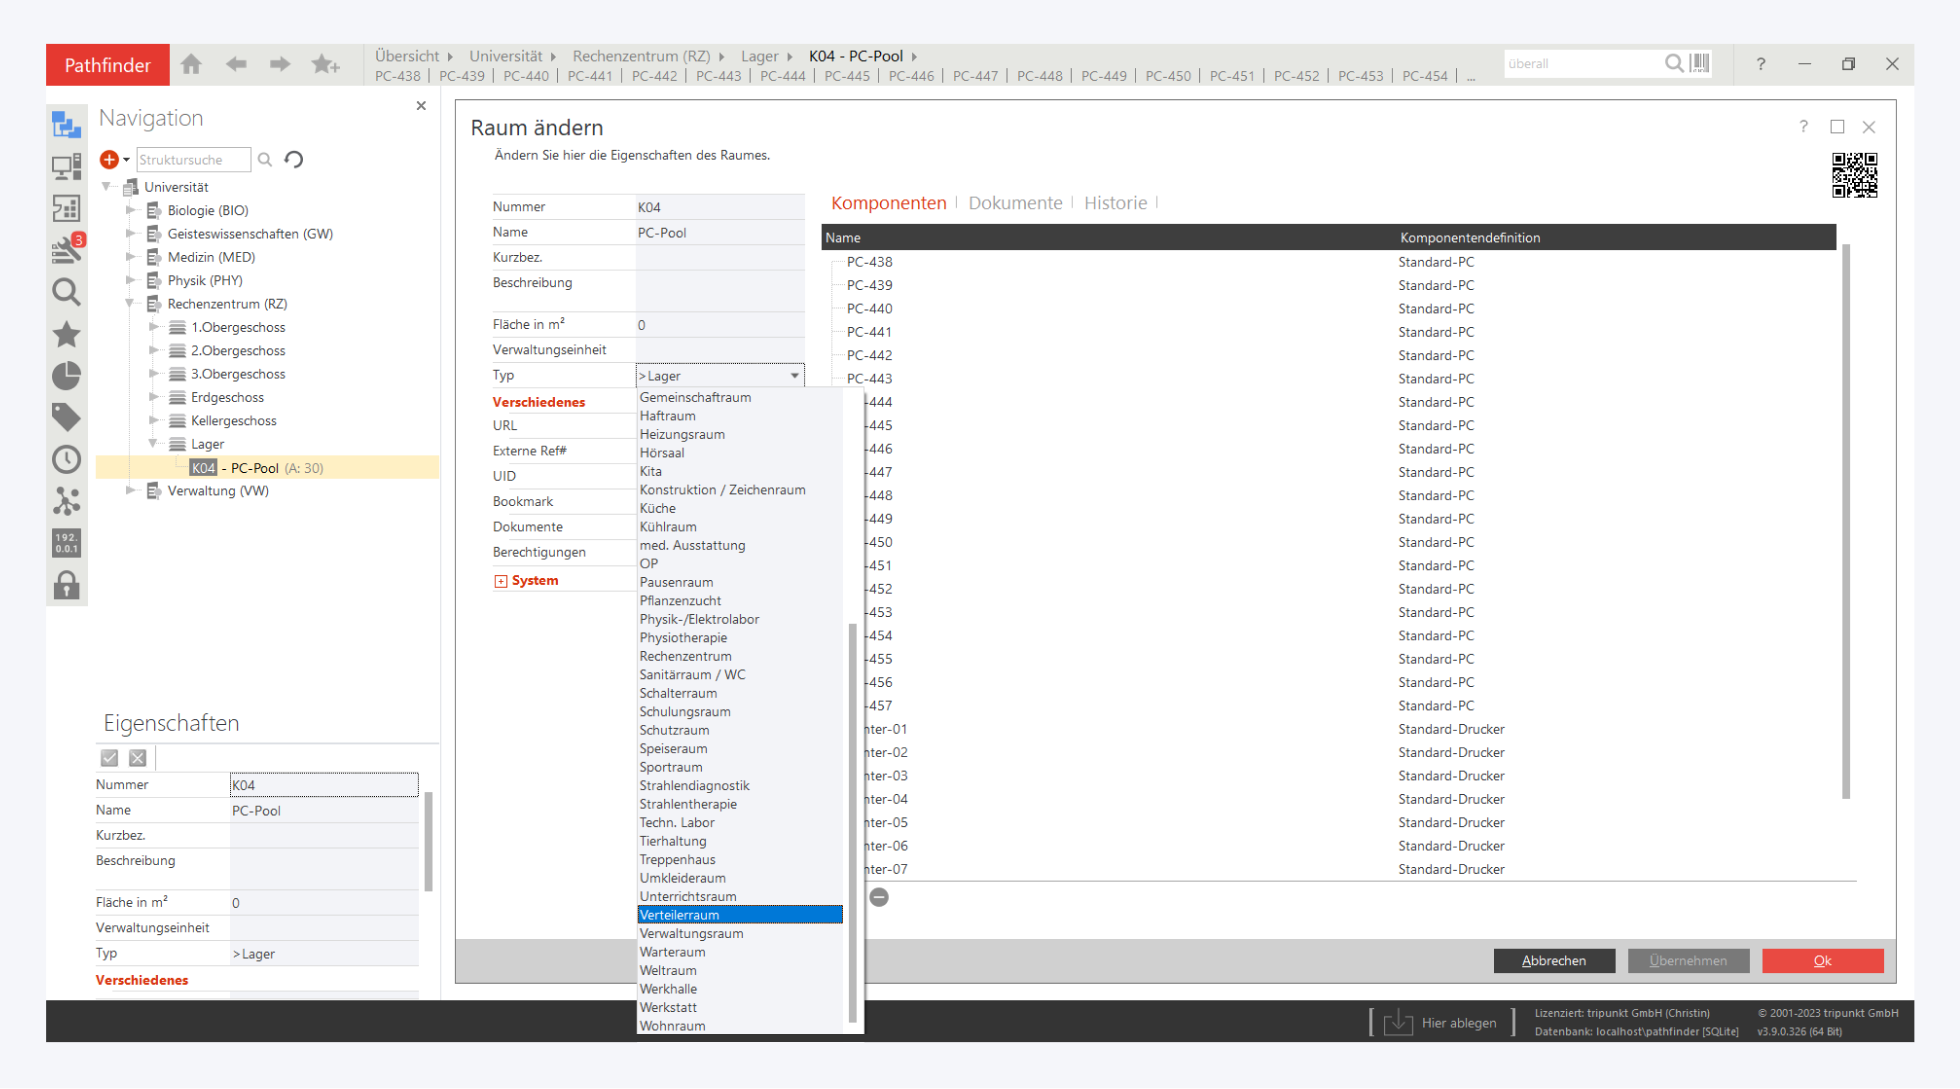Open the tools sidebar icon with badge 3
Viewport: 1960px width, 1089px height.
[67, 249]
